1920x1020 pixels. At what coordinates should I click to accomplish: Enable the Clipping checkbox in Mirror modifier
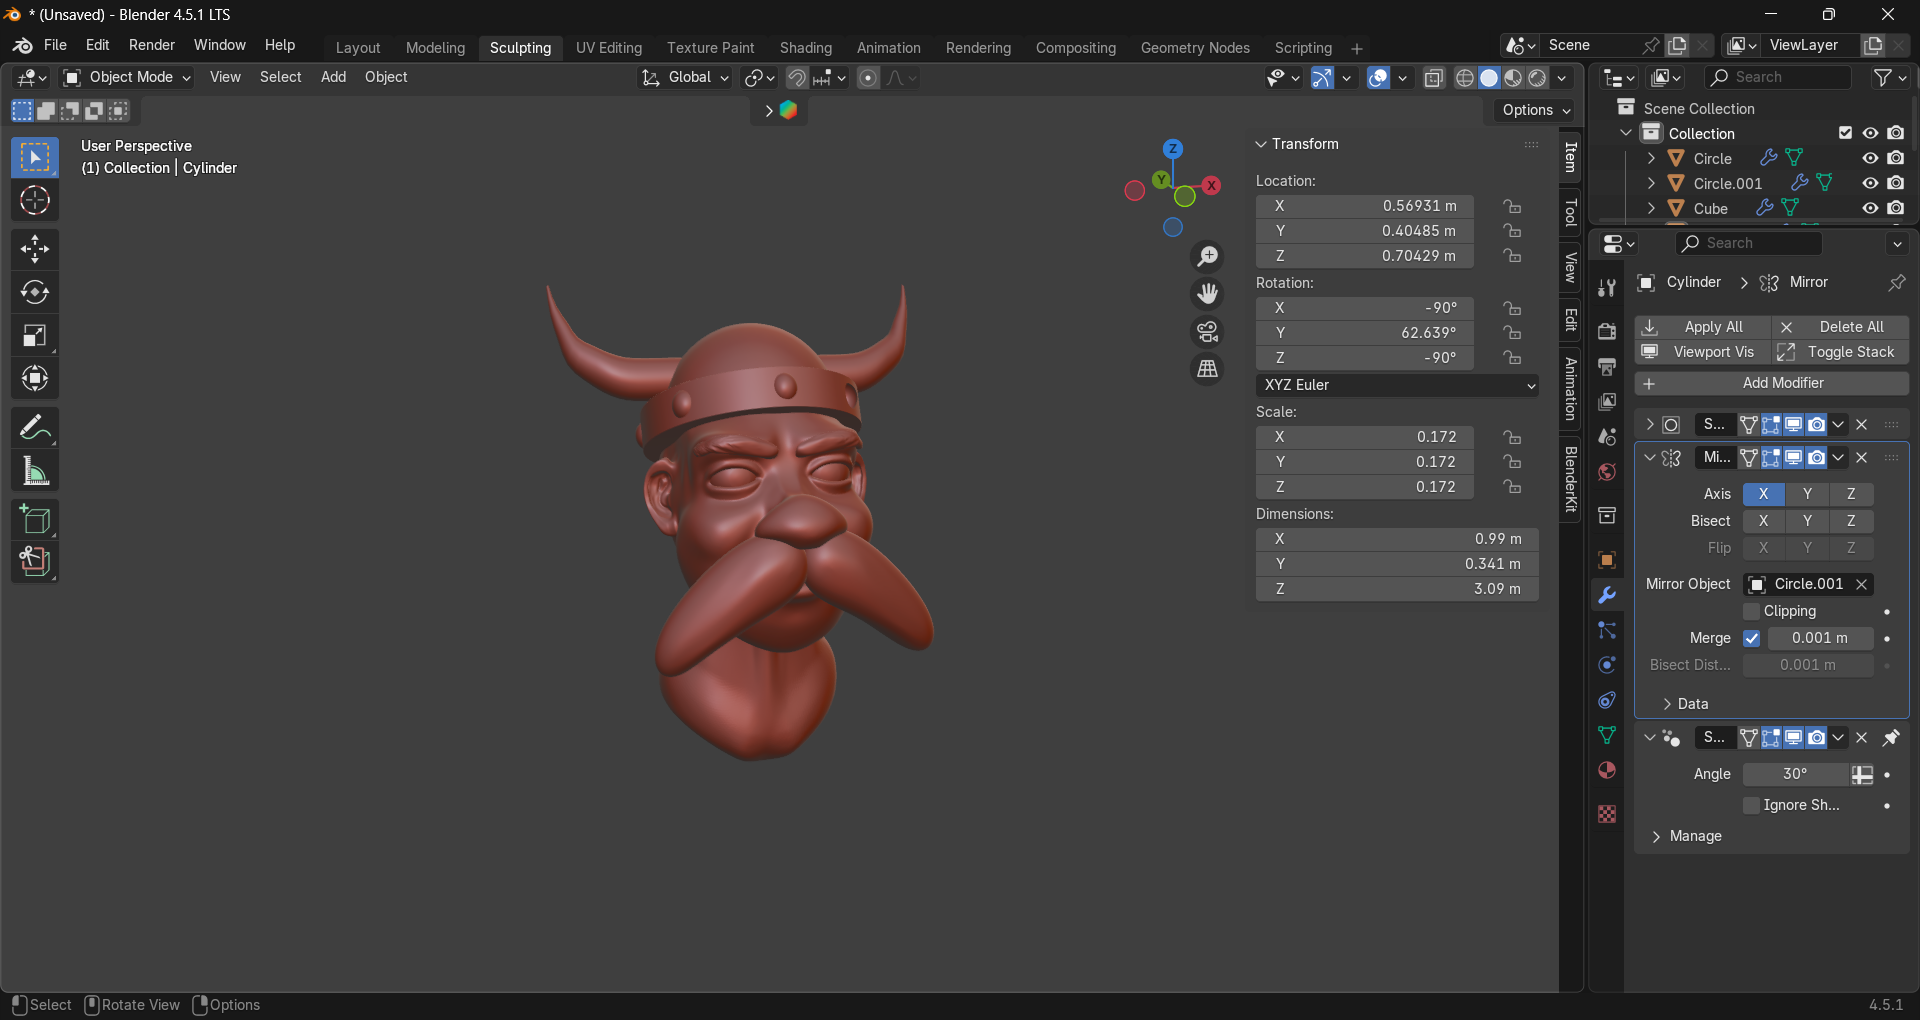[x=1751, y=611]
